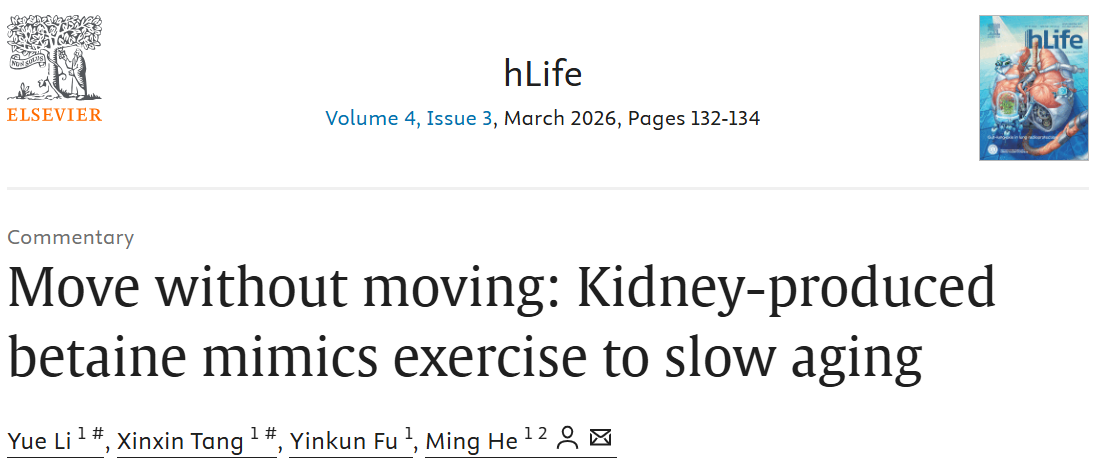Open author Ming He's details
The width and height of the screenshot is (1109, 473).
click(471, 441)
